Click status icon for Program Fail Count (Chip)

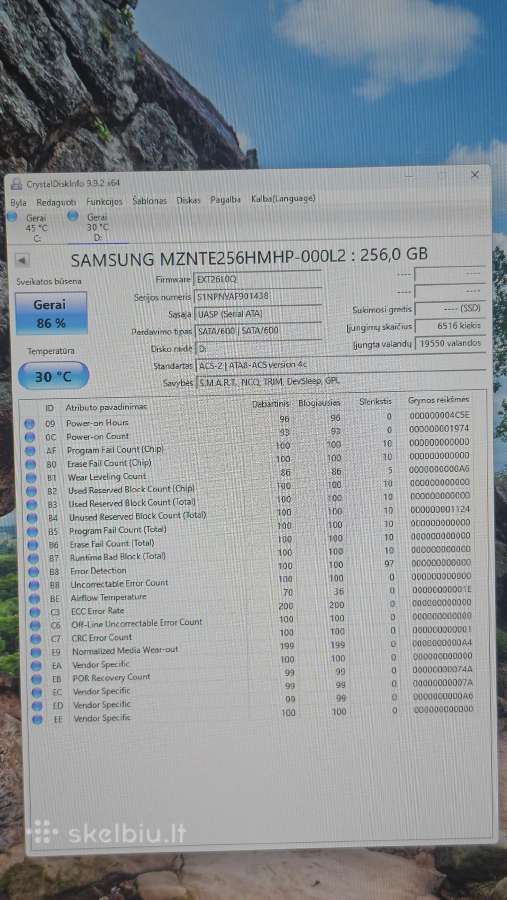tap(30, 451)
